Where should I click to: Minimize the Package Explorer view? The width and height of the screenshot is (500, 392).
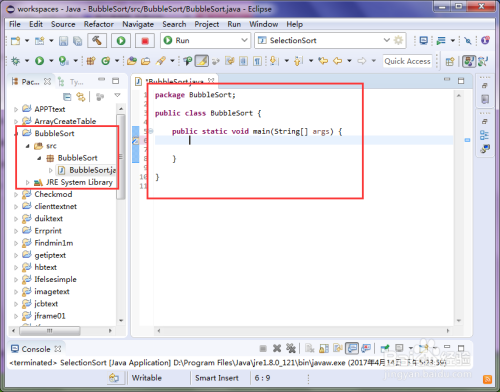101,80
